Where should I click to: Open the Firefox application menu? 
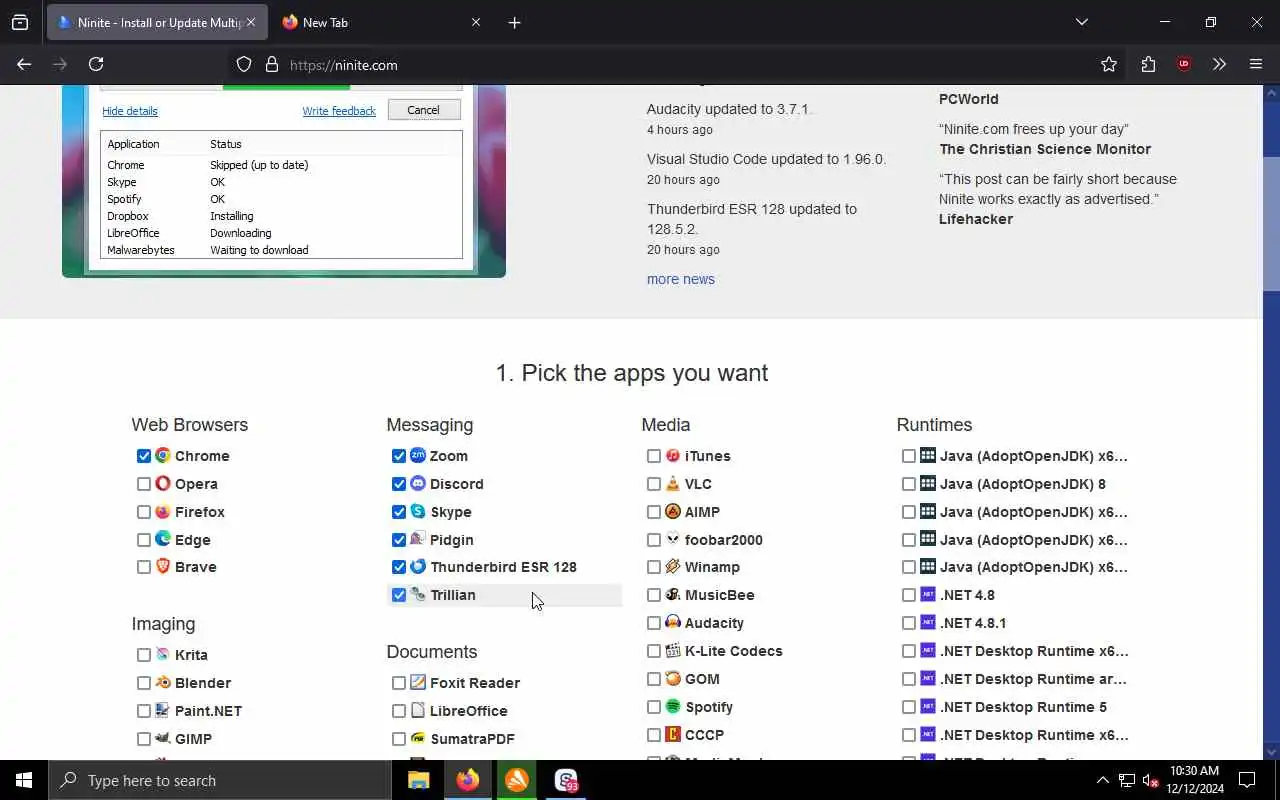click(x=1256, y=64)
